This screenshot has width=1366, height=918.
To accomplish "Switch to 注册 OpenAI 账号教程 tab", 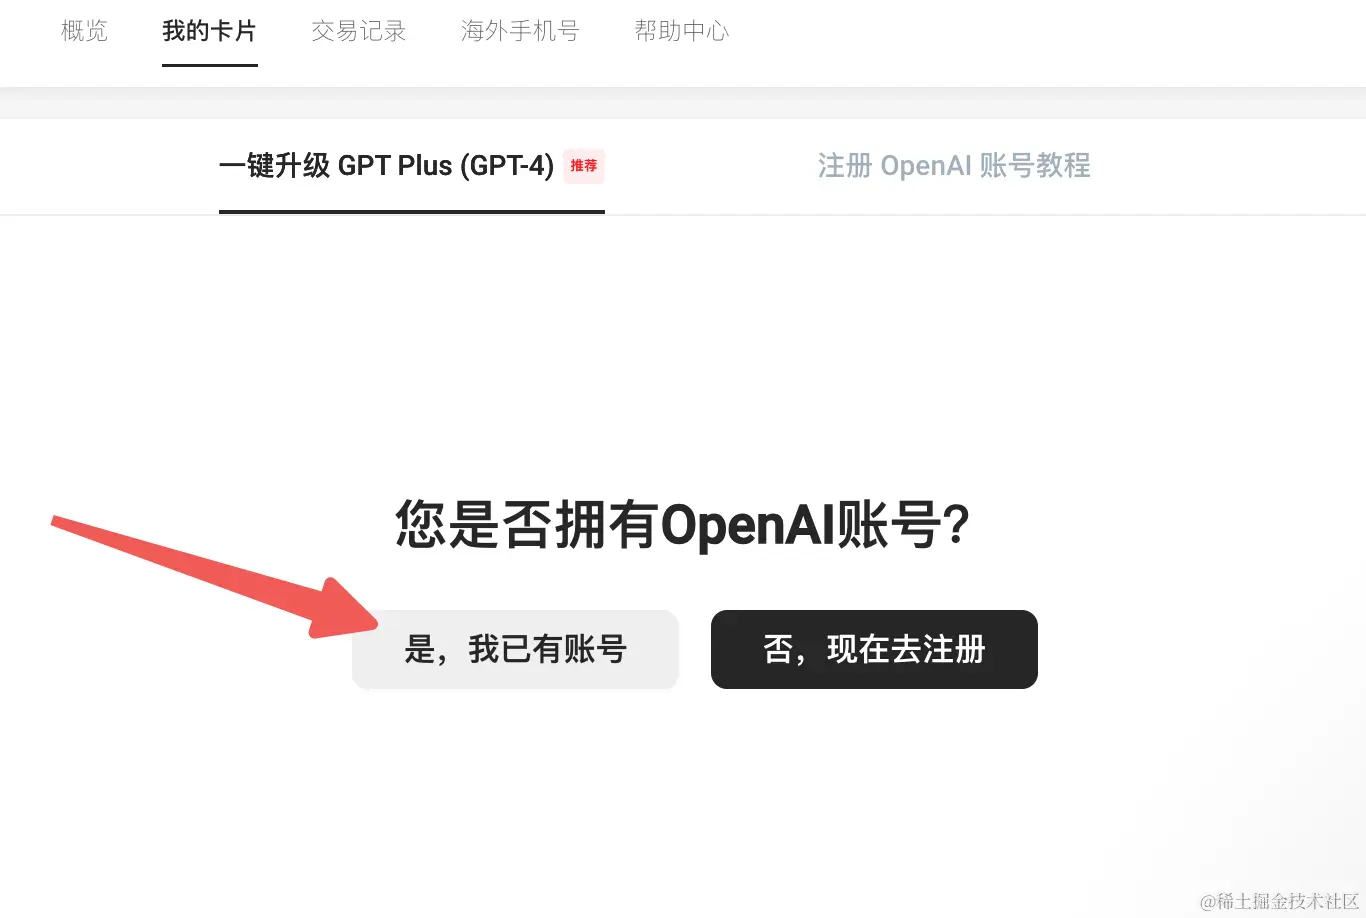I will click(954, 165).
